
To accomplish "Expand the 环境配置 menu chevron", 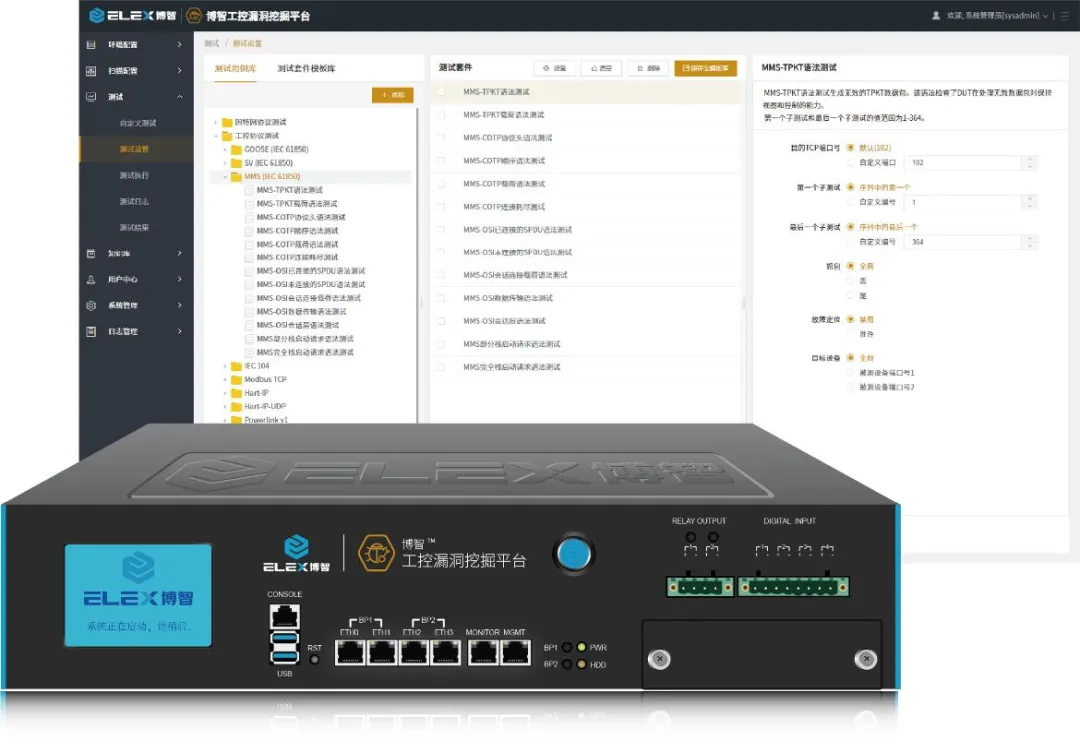I will point(180,45).
